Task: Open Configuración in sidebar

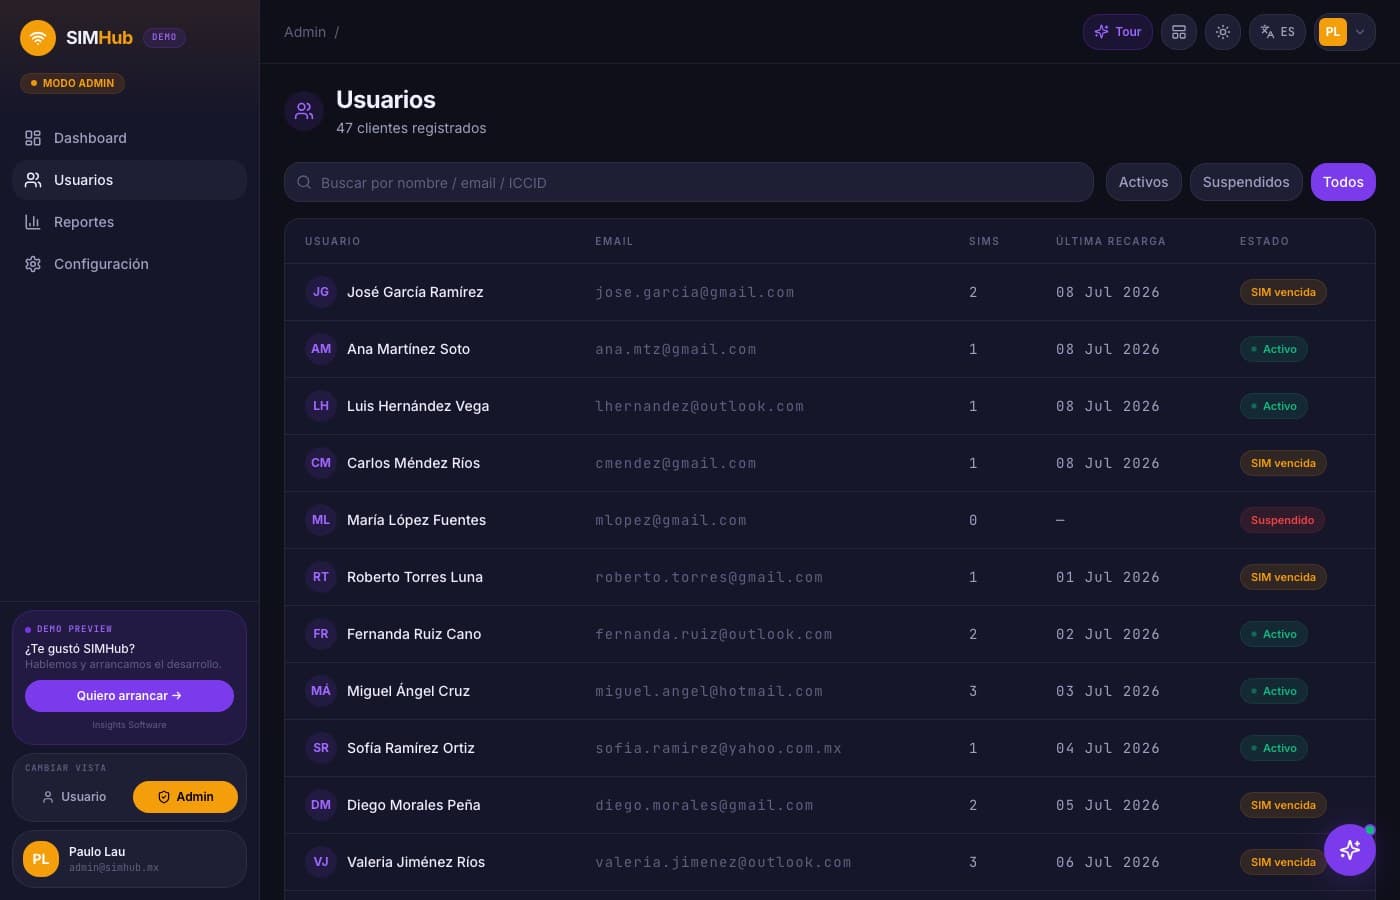Action: point(130,264)
